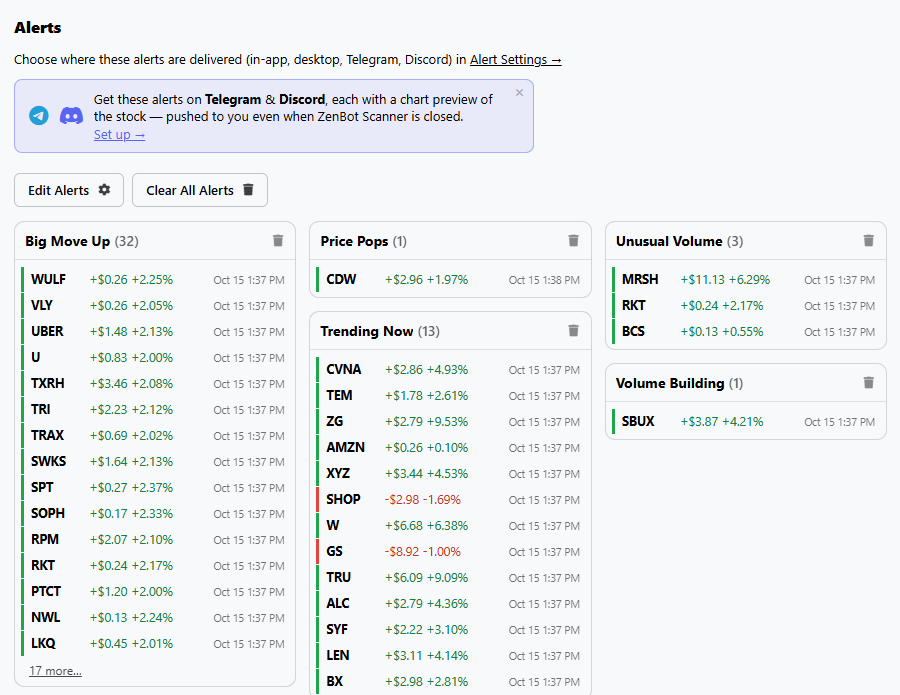Click the TRU trending alert

pyautogui.click(x=451, y=577)
